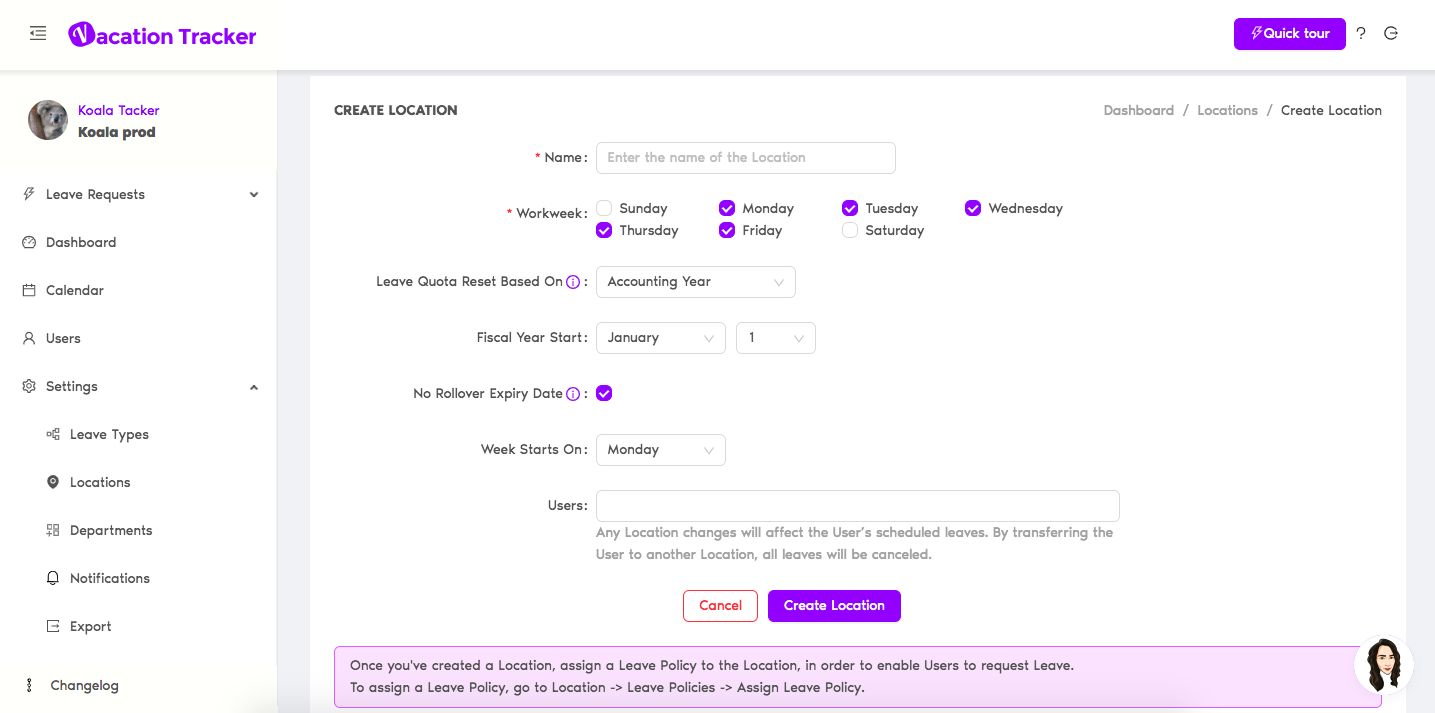This screenshot has width=1435, height=713.
Task: Uncheck the Friday workweek box
Action: click(727, 230)
